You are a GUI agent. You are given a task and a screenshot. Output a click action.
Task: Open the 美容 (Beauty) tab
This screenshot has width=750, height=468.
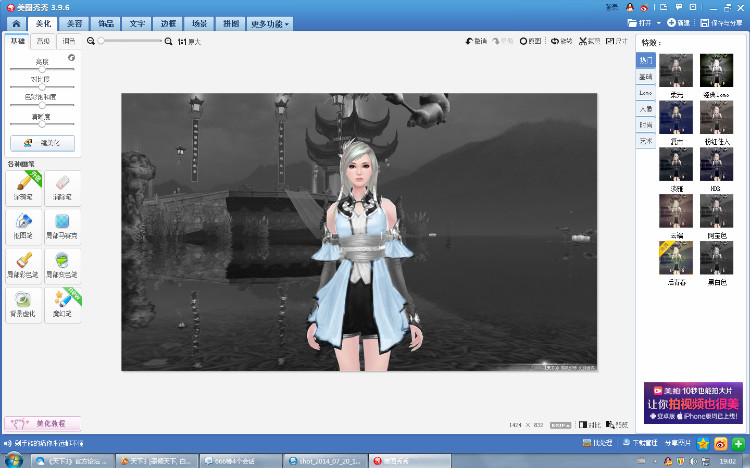74,23
